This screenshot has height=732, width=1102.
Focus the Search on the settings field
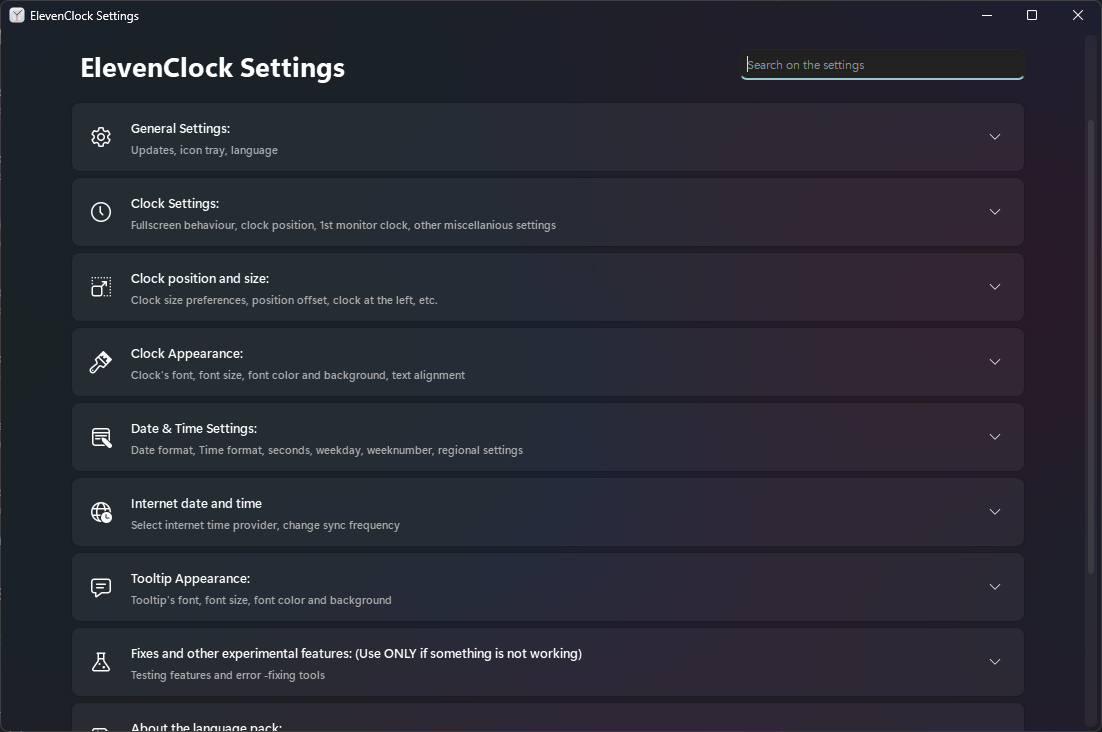coord(882,65)
